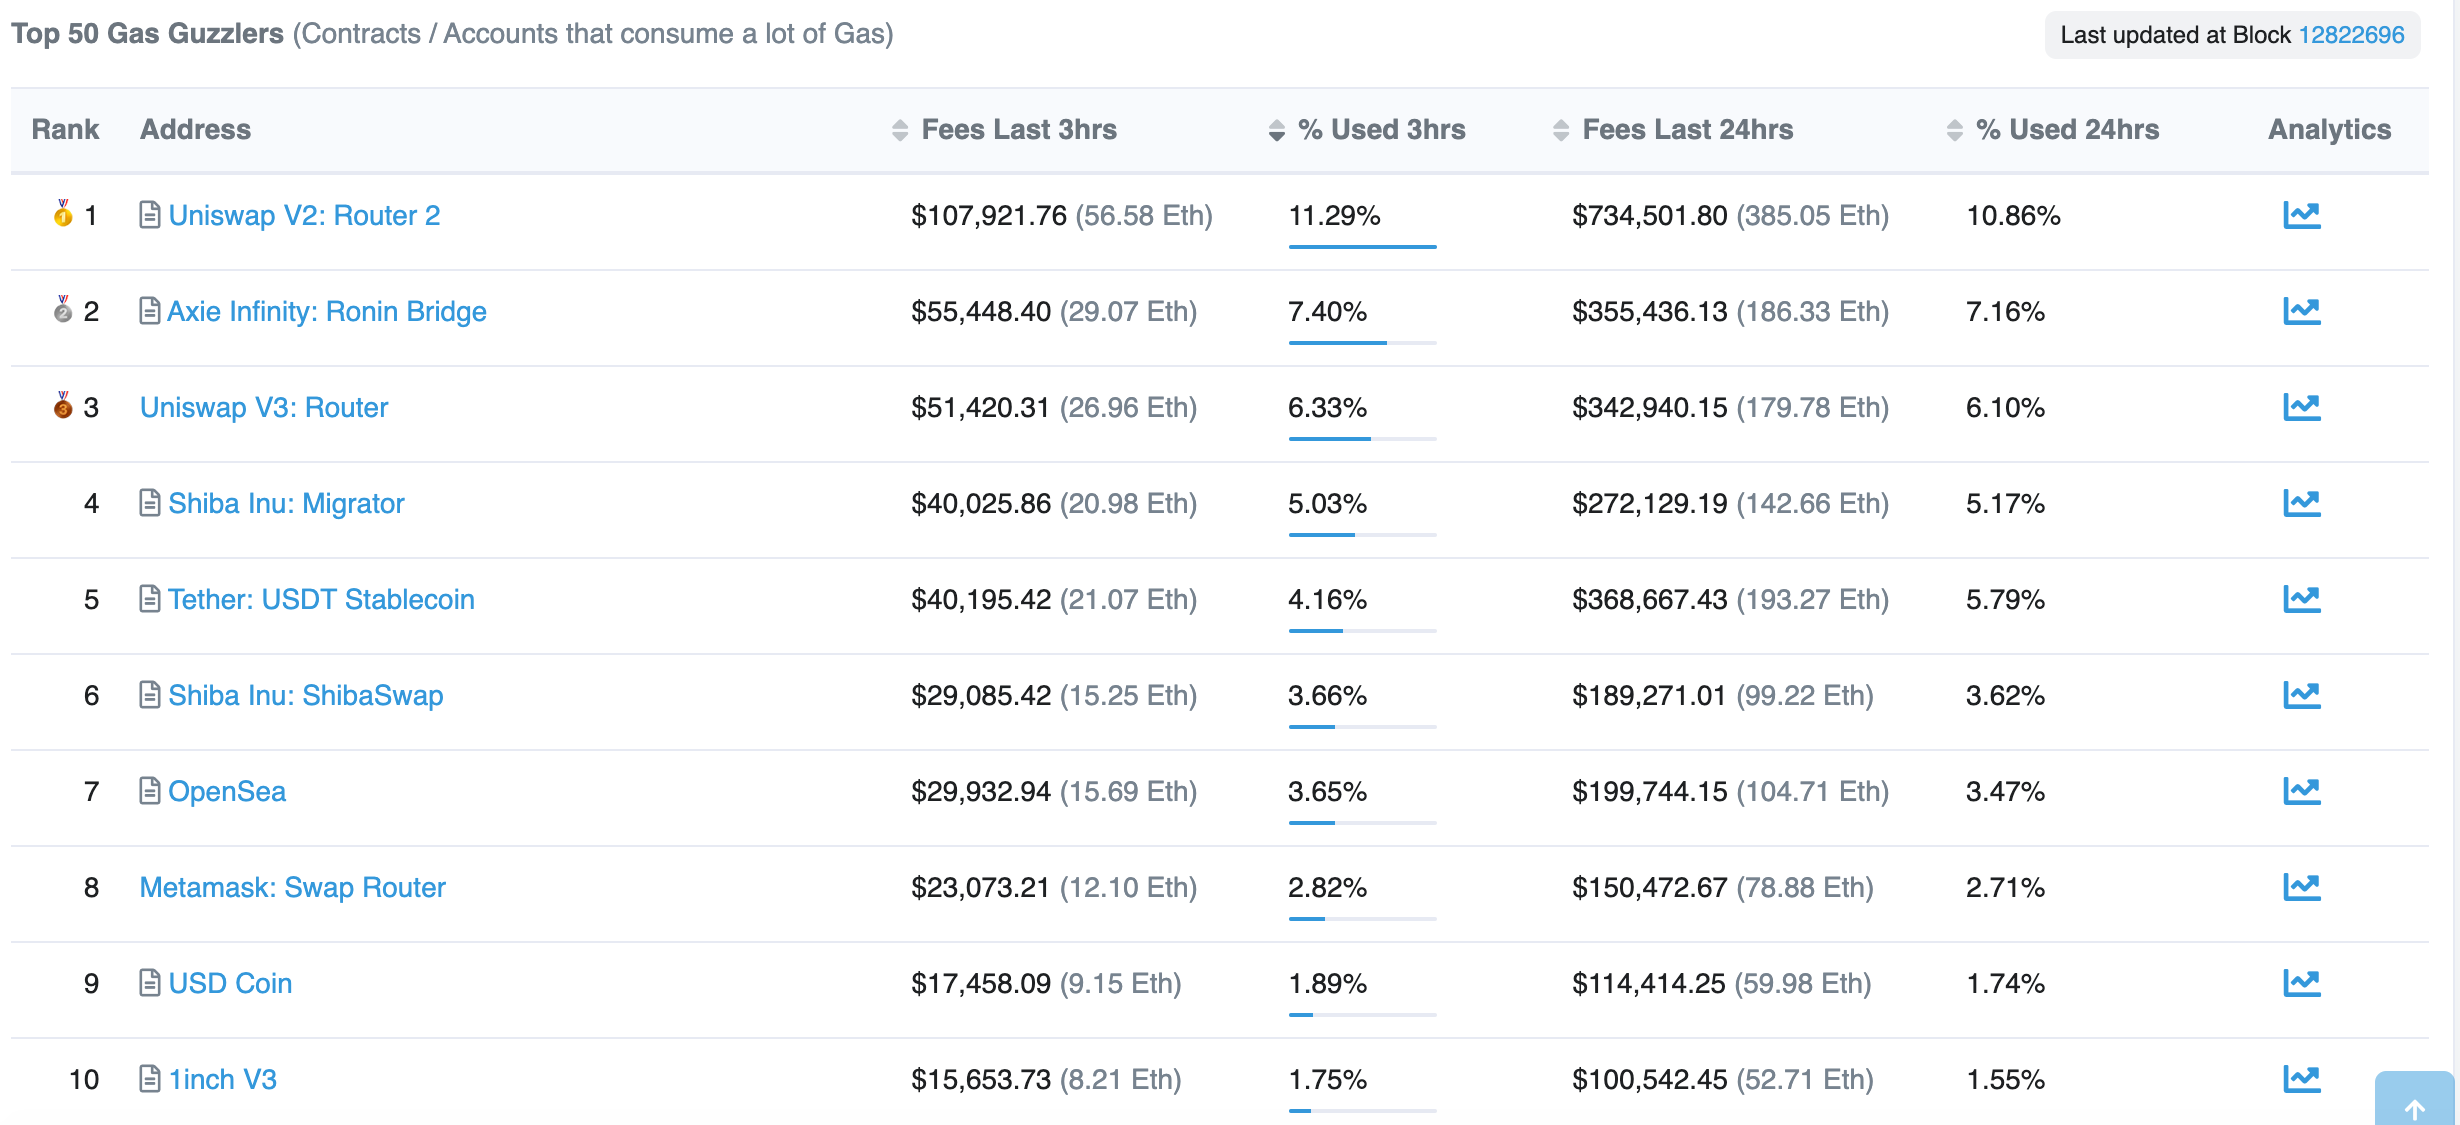Open analytics chart for Uniswap V3: Router
The width and height of the screenshot is (2460, 1125).
pyautogui.click(x=2301, y=407)
